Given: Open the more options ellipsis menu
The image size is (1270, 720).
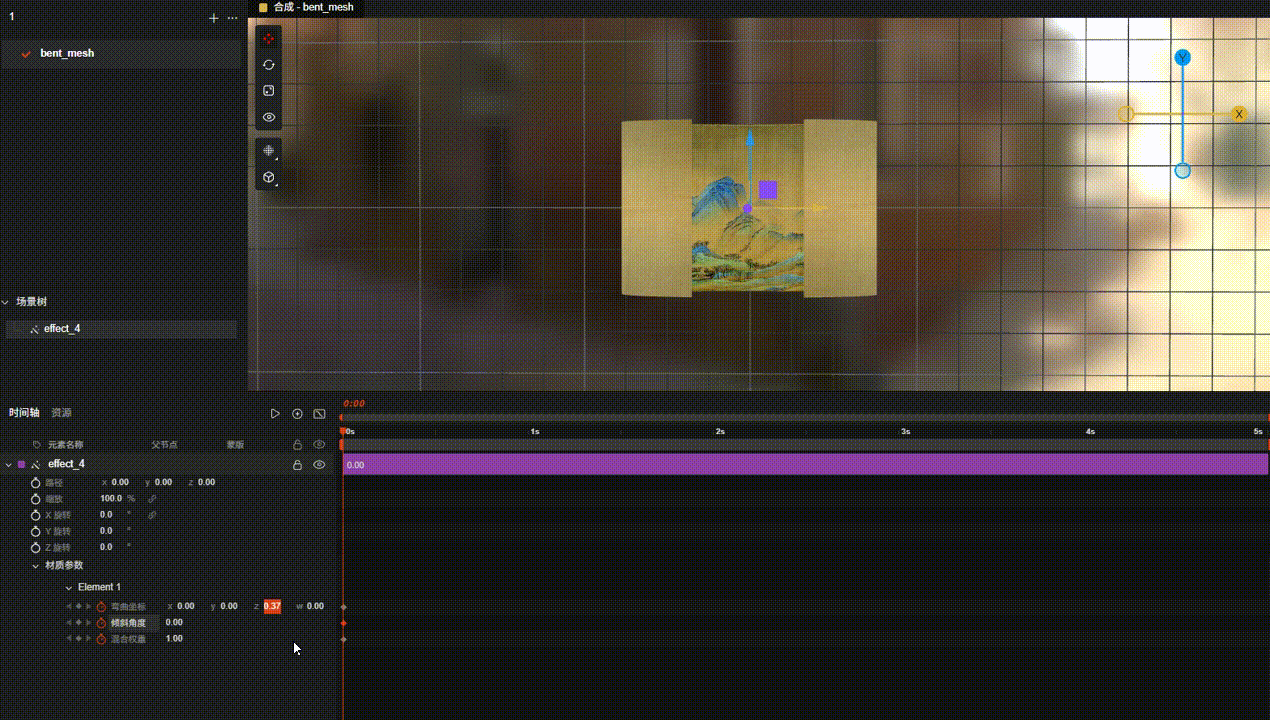Looking at the screenshot, I should 233,18.
